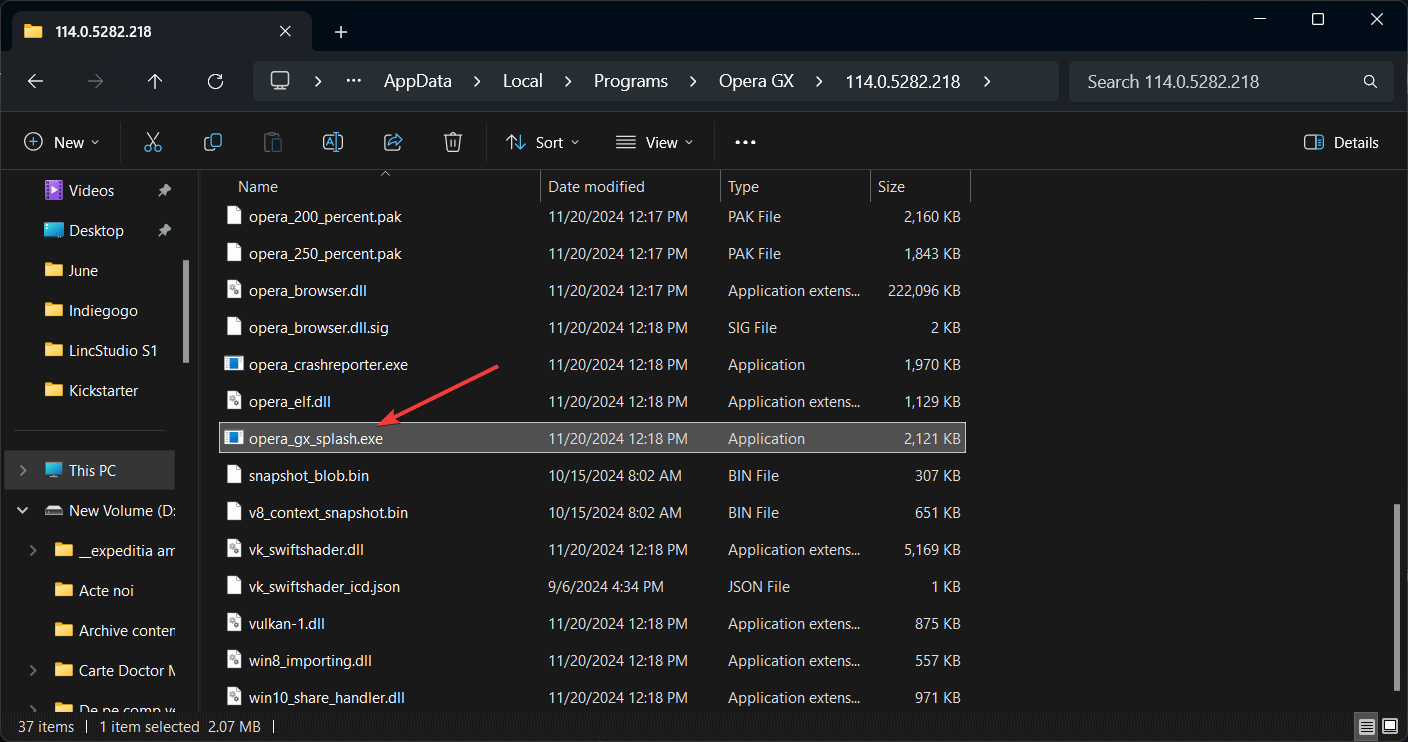The image size is (1408, 742).
Task: Click the Copy icon in toolbar
Action: pyautogui.click(x=213, y=142)
